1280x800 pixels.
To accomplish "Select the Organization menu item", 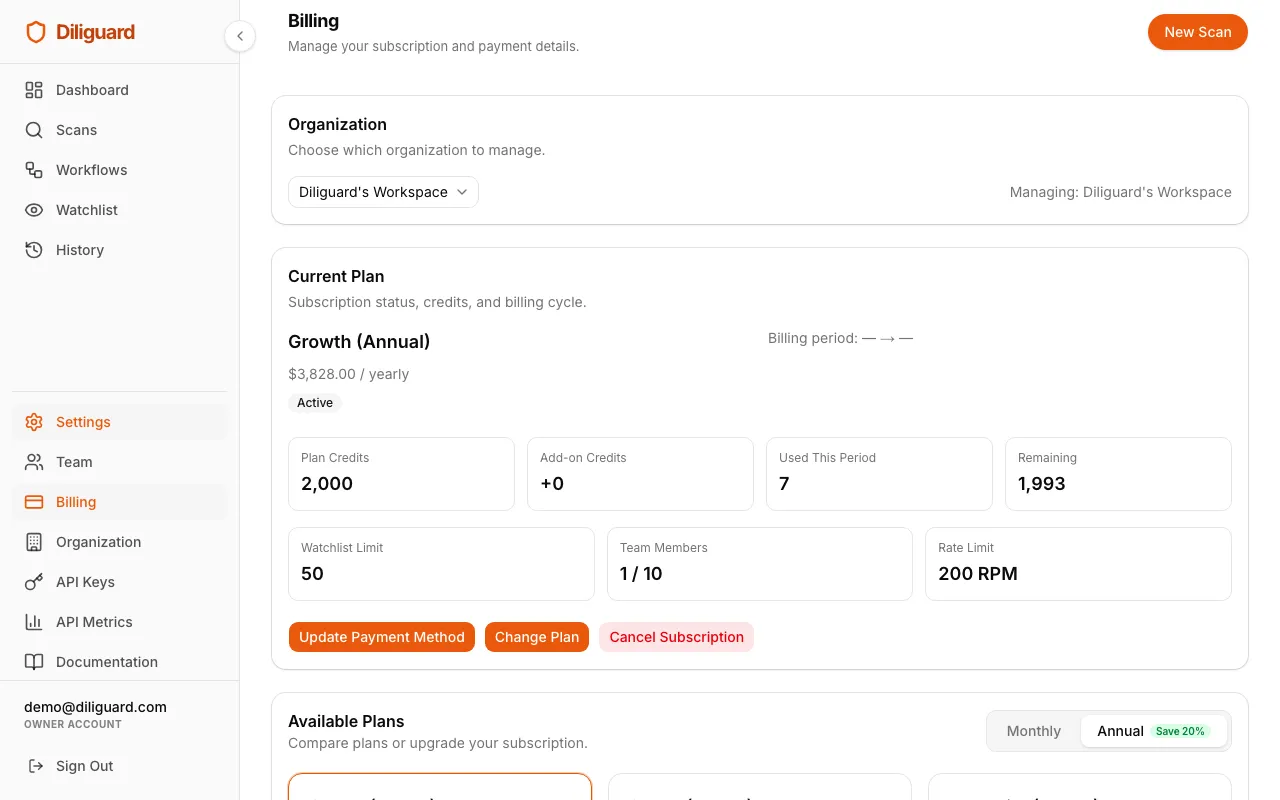I will click(120, 542).
